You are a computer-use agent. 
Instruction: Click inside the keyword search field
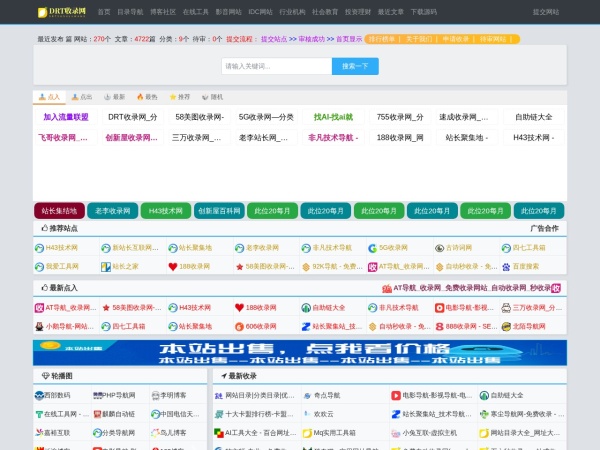coord(276,66)
